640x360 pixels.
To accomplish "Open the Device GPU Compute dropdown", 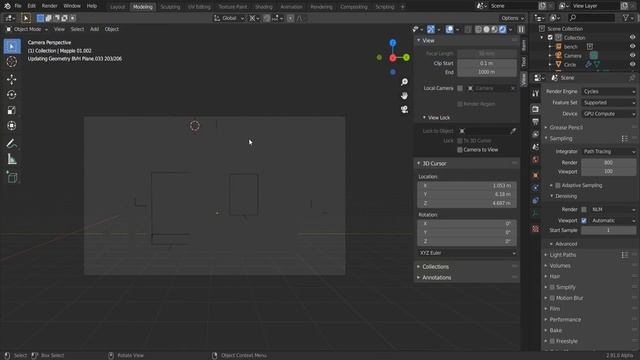I will tap(609, 114).
